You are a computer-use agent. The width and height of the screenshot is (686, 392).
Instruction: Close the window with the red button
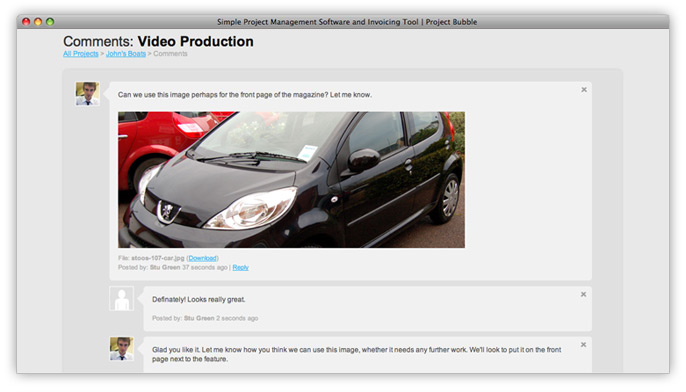point(26,21)
